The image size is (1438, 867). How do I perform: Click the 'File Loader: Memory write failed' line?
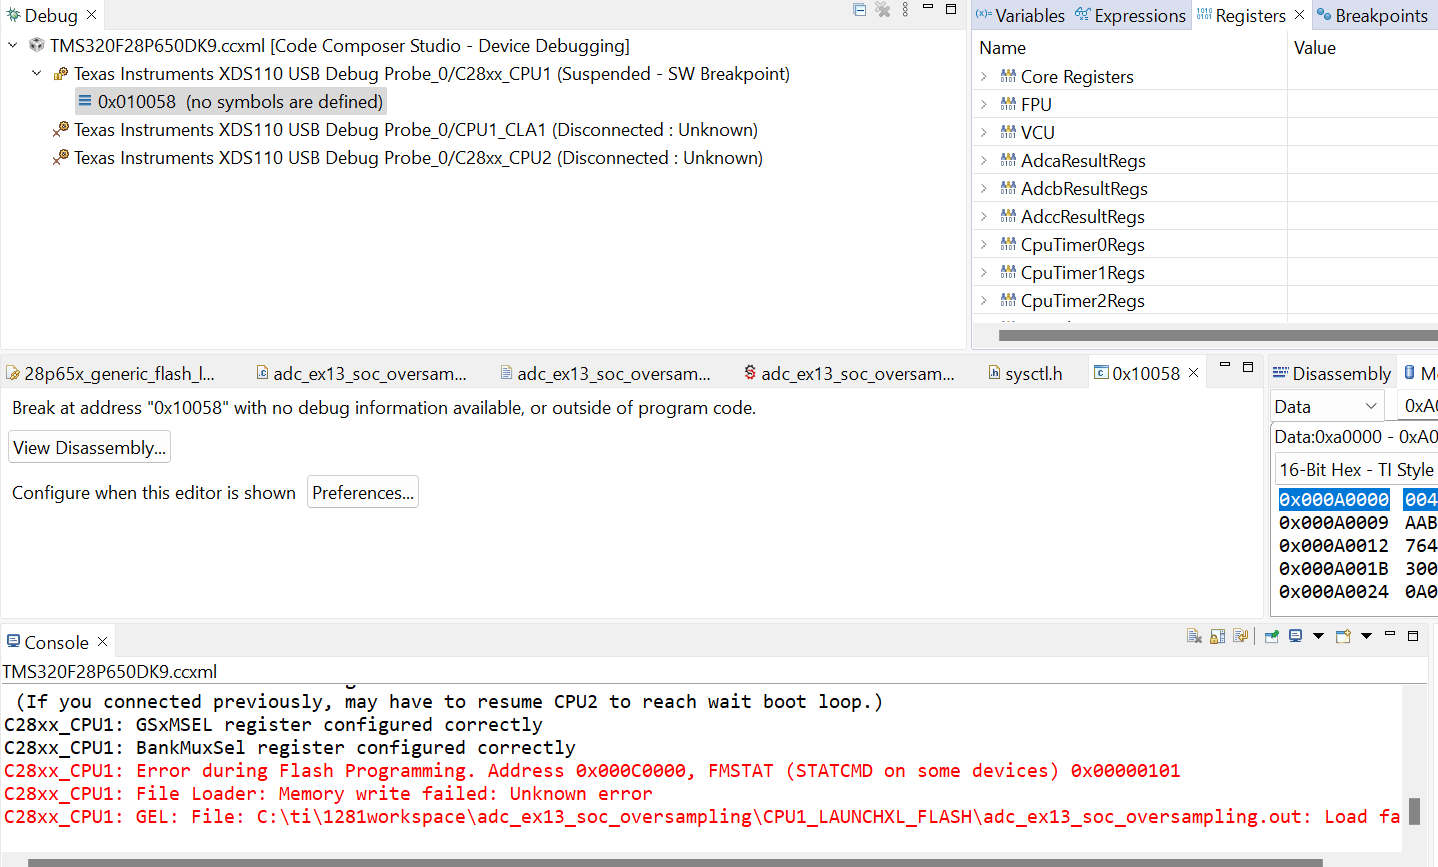(328, 793)
